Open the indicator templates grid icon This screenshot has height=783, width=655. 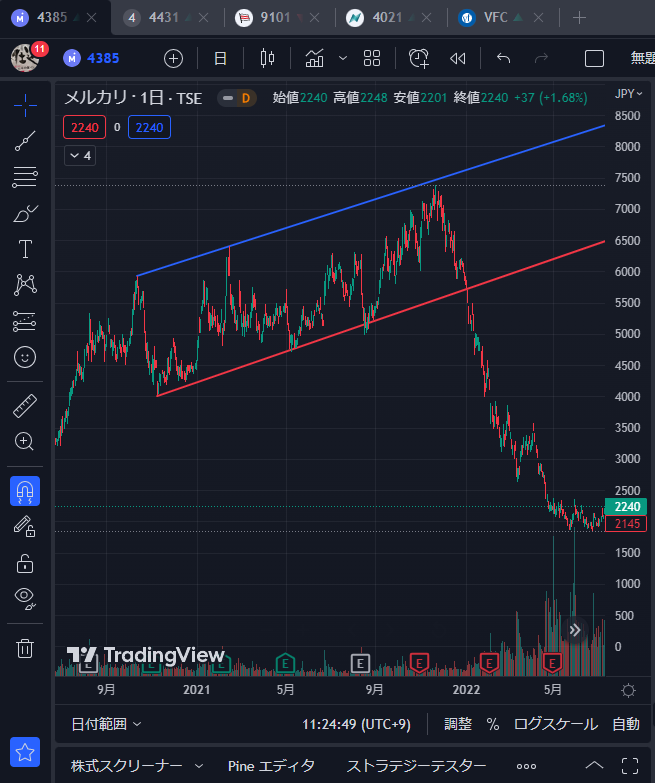point(372,58)
